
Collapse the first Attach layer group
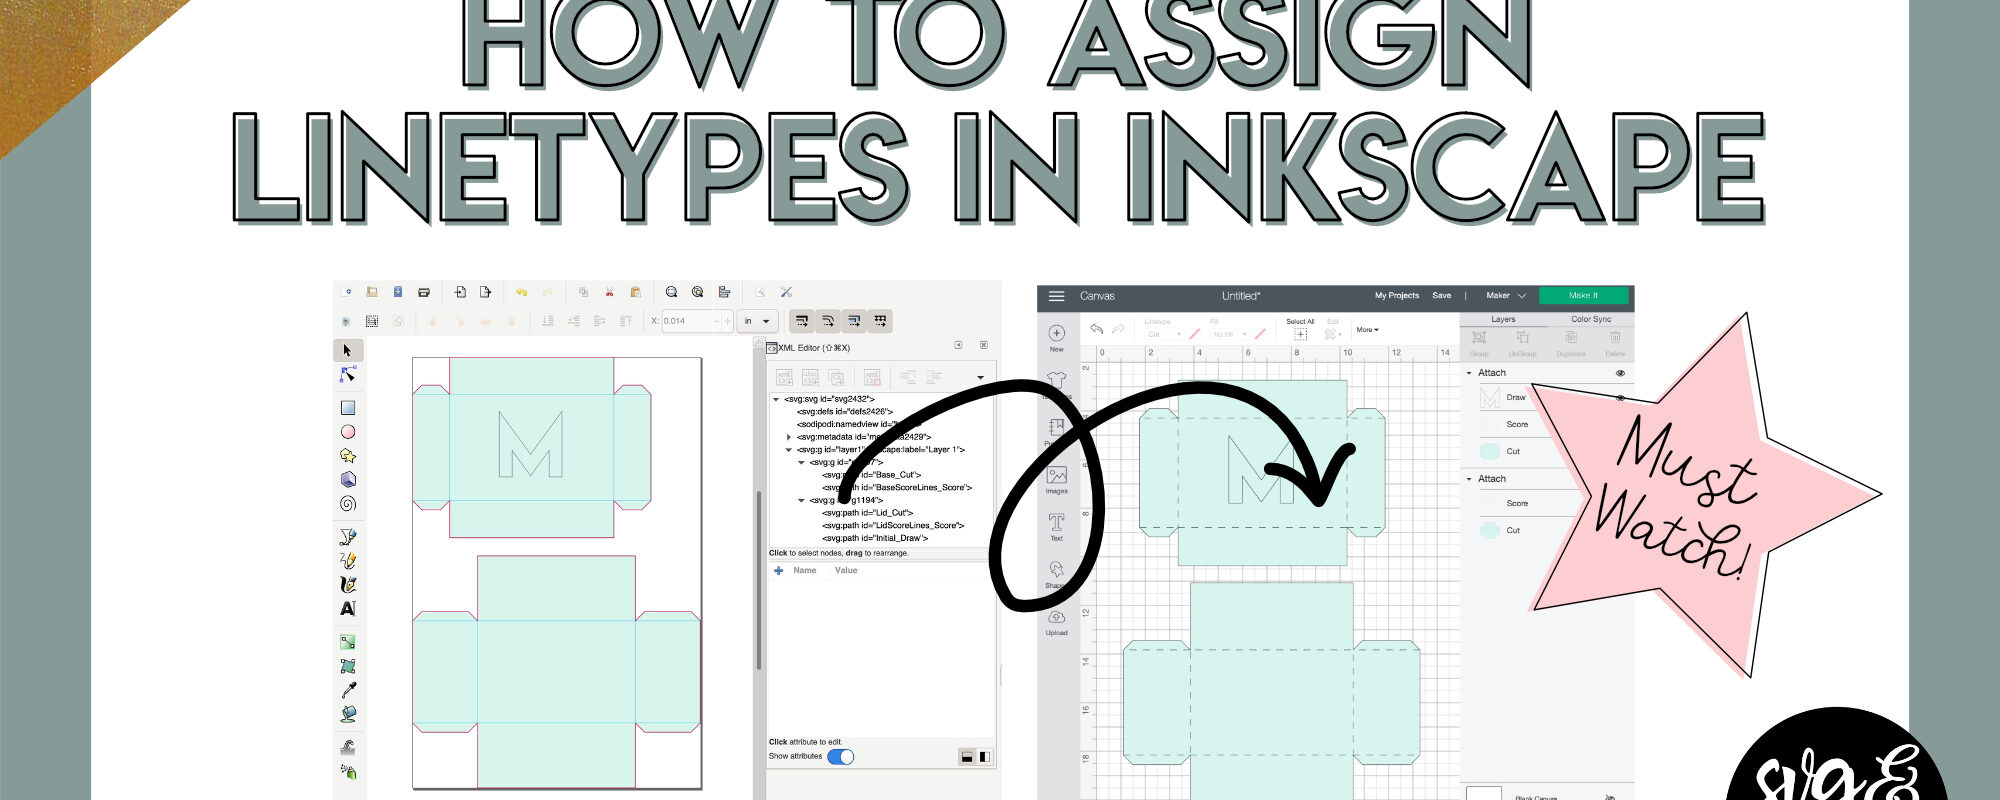(1469, 373)
